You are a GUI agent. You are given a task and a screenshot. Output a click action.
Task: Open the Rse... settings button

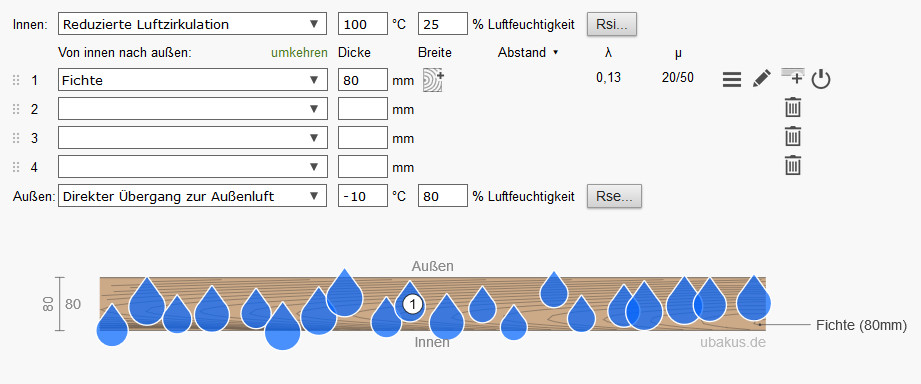click(x=614, y=196)
